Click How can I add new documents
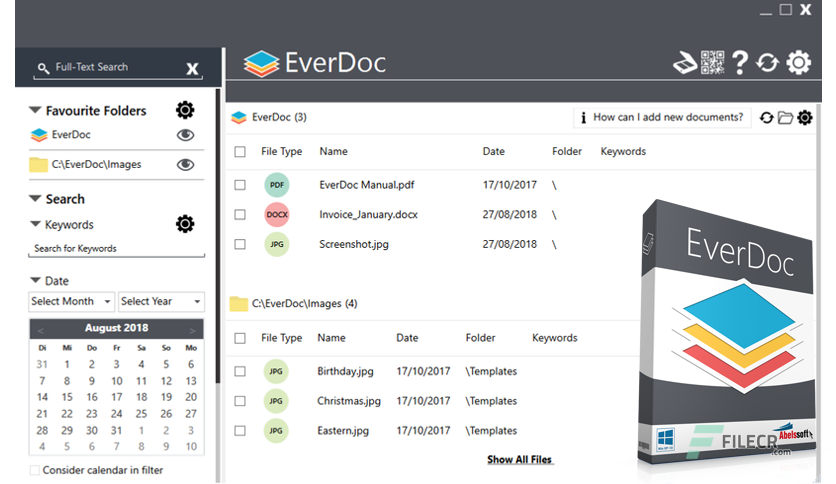The width and height of the screenshot is (836, 484). [662, 118]
